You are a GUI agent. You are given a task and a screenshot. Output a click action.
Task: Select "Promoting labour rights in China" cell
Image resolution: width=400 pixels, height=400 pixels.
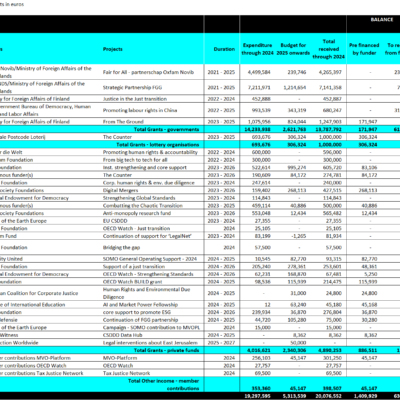[x=140, y=110]
